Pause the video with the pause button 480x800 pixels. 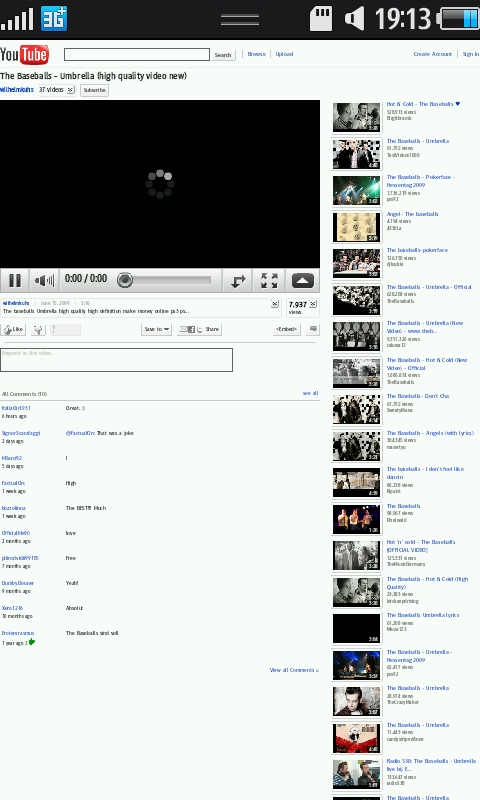(x=15, y=281)
